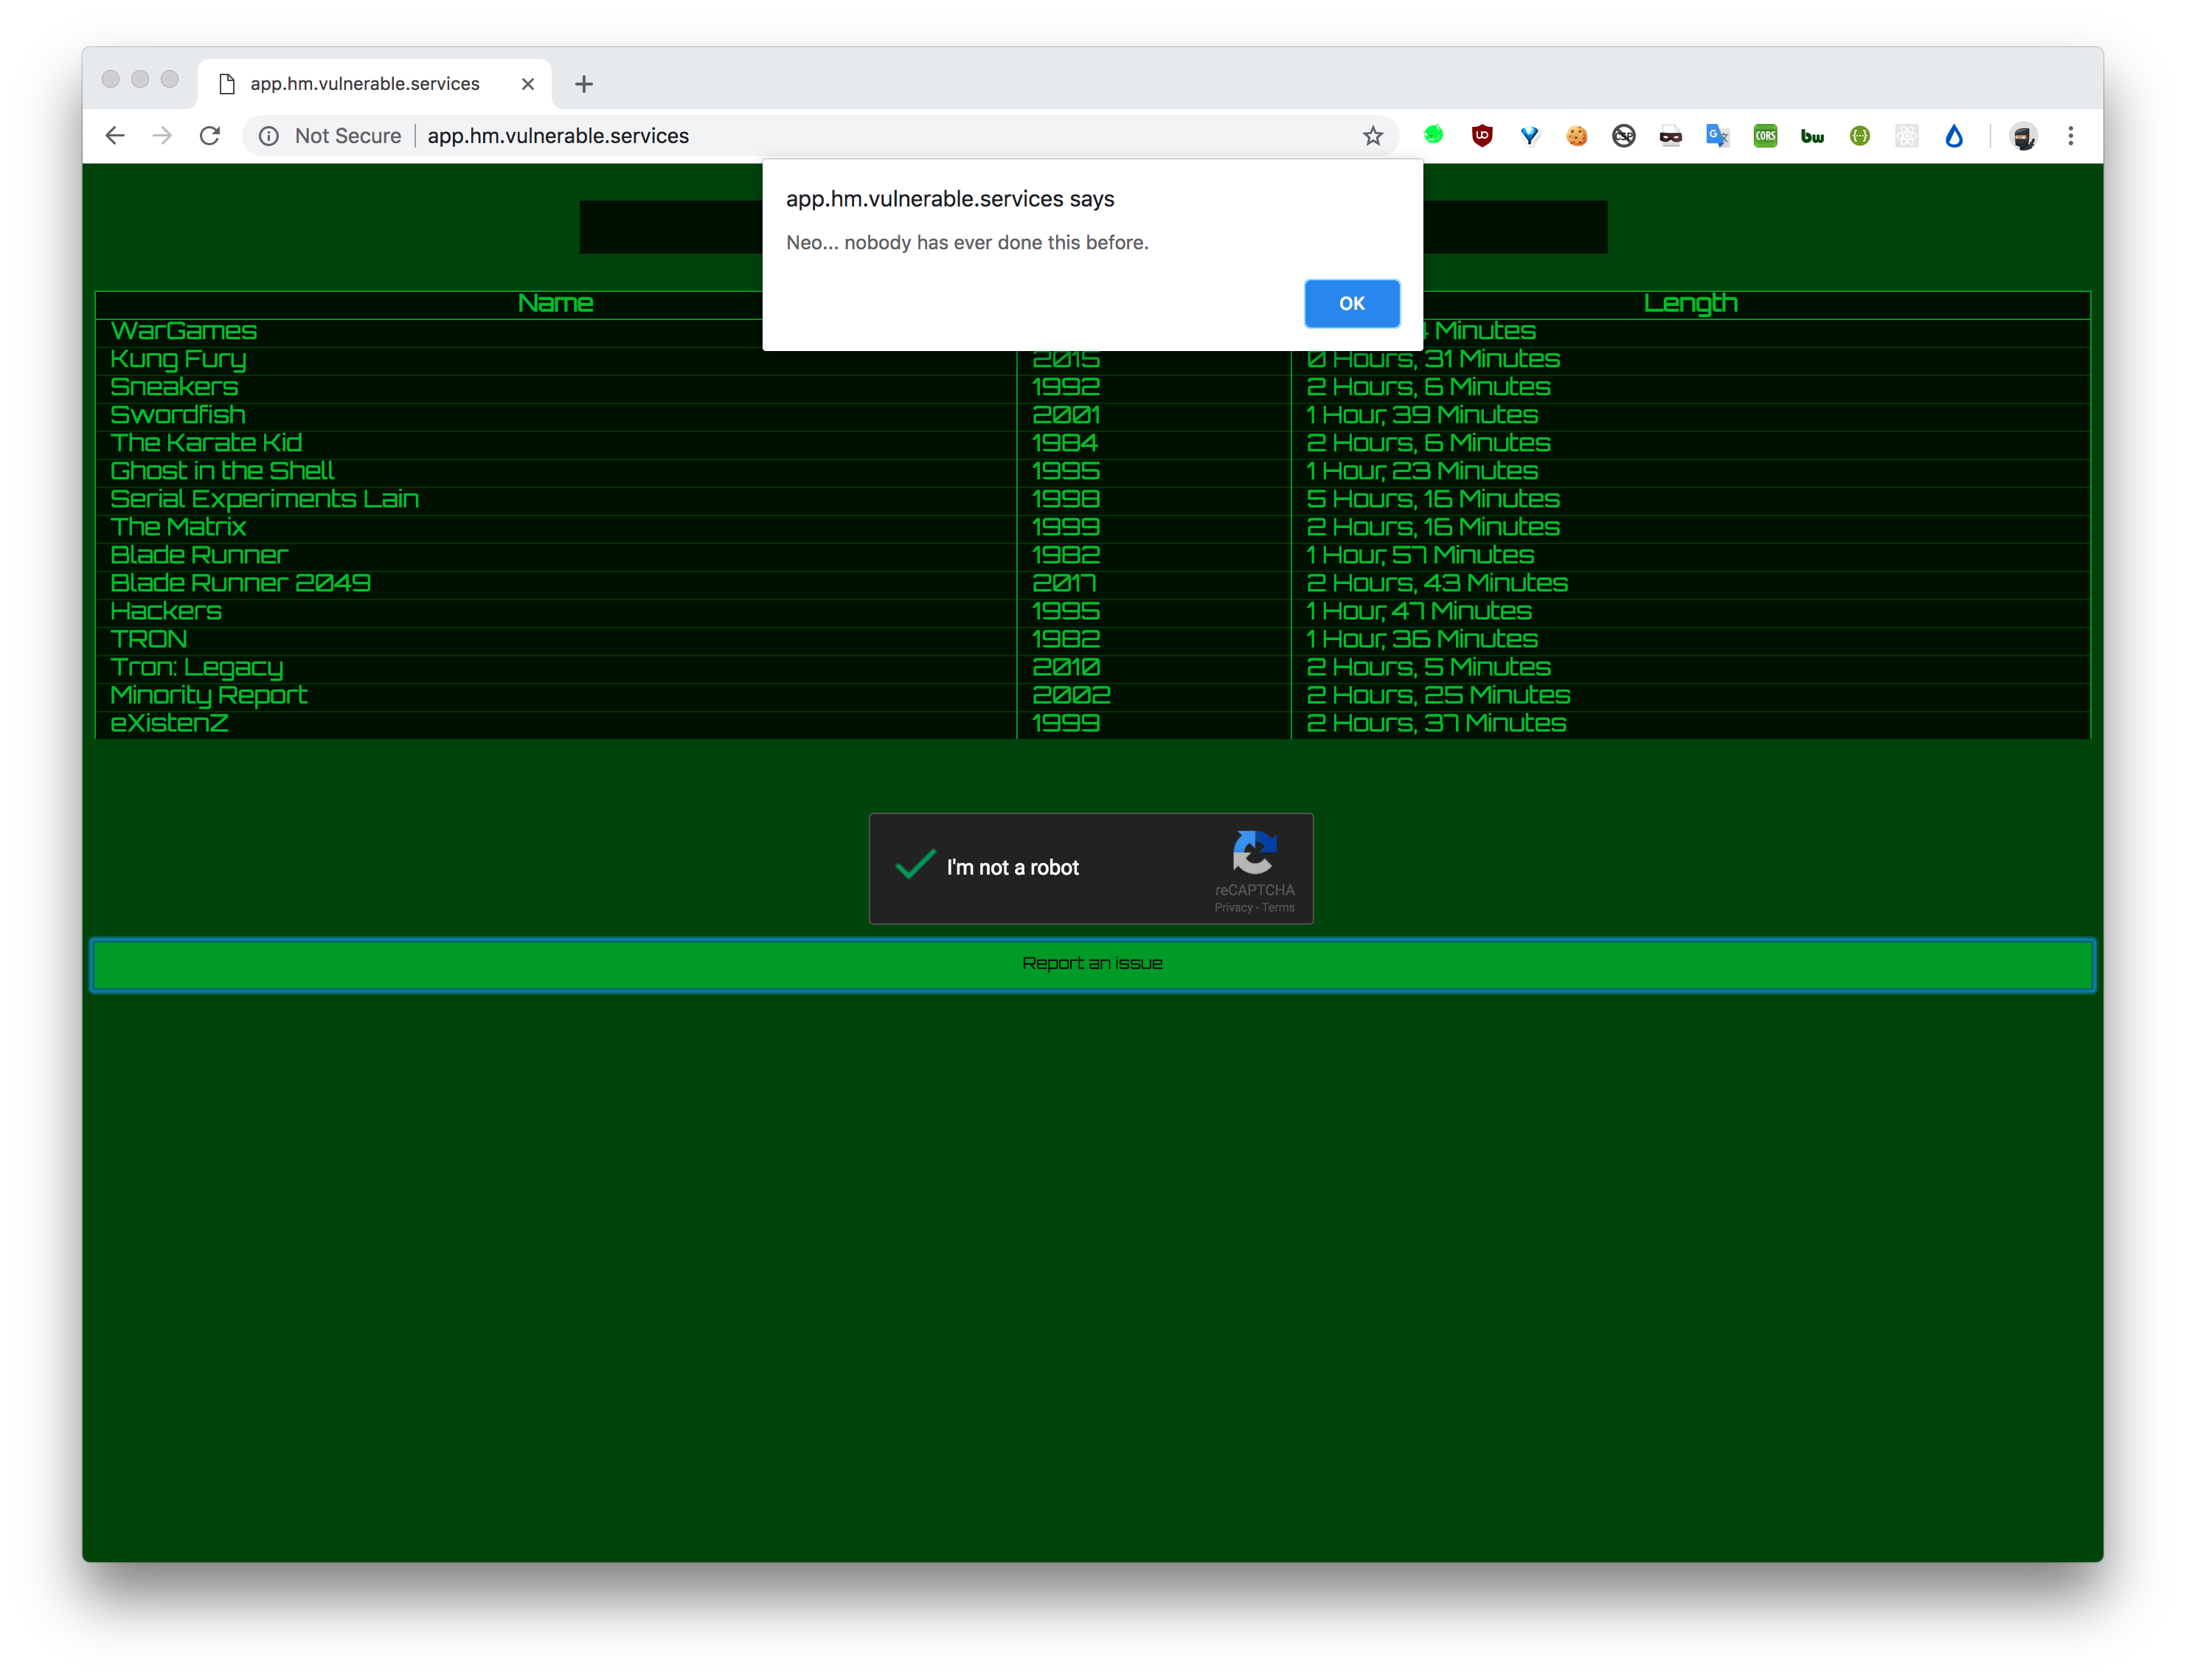Click the uBlock Origin shield extension icon

[1482, 136]
